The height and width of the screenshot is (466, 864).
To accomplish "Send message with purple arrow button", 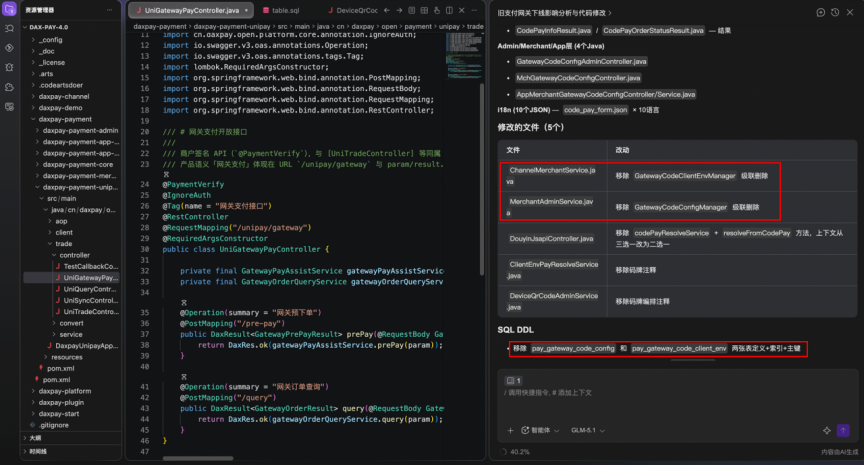I will [843, 430].
